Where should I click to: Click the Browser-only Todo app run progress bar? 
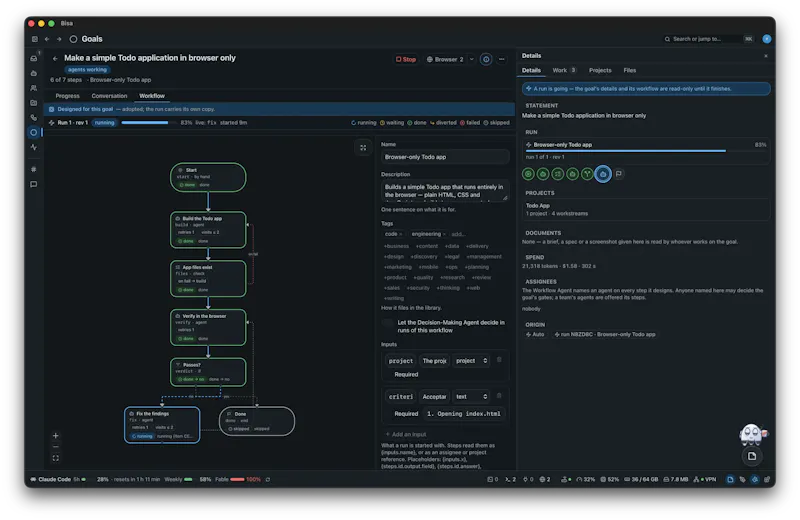click(646, 151)
